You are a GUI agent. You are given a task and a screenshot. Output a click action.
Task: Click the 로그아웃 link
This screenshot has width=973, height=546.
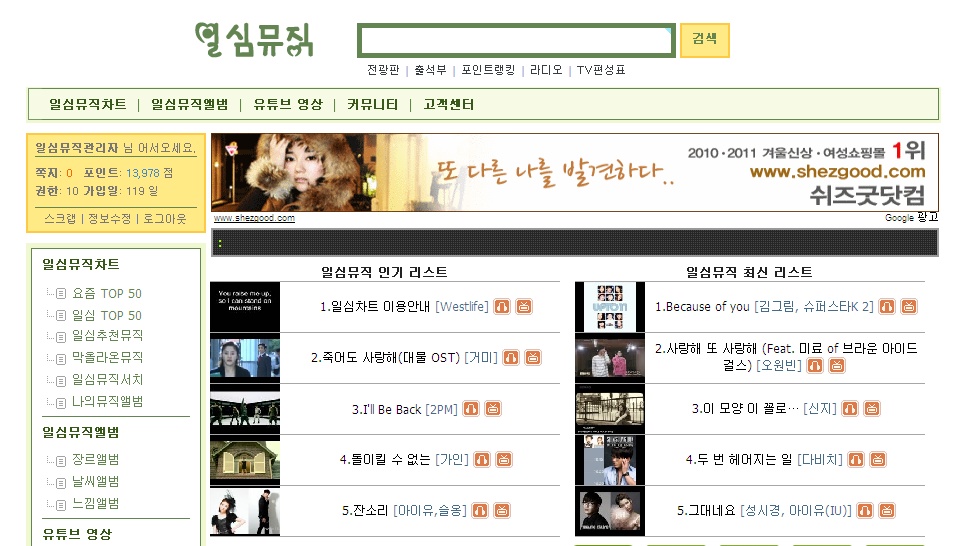[165, 219]
